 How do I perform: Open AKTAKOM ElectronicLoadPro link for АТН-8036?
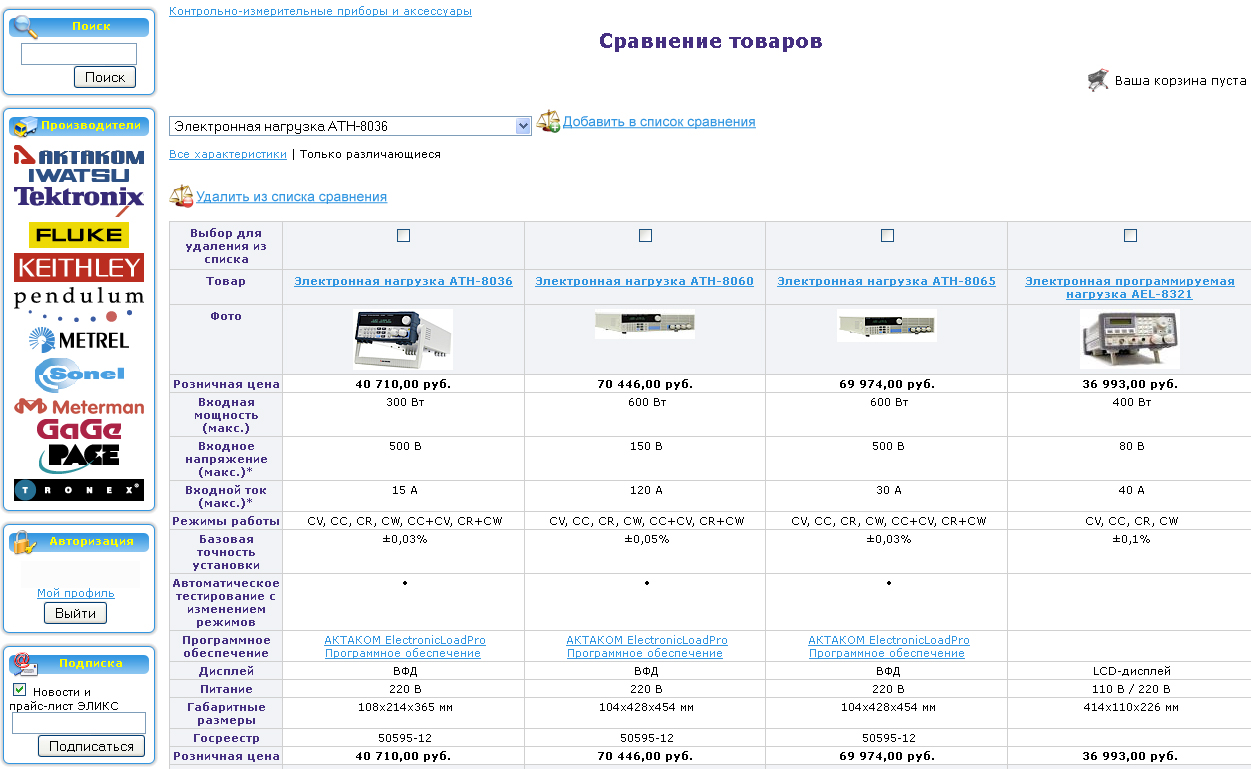pos(405,640)
